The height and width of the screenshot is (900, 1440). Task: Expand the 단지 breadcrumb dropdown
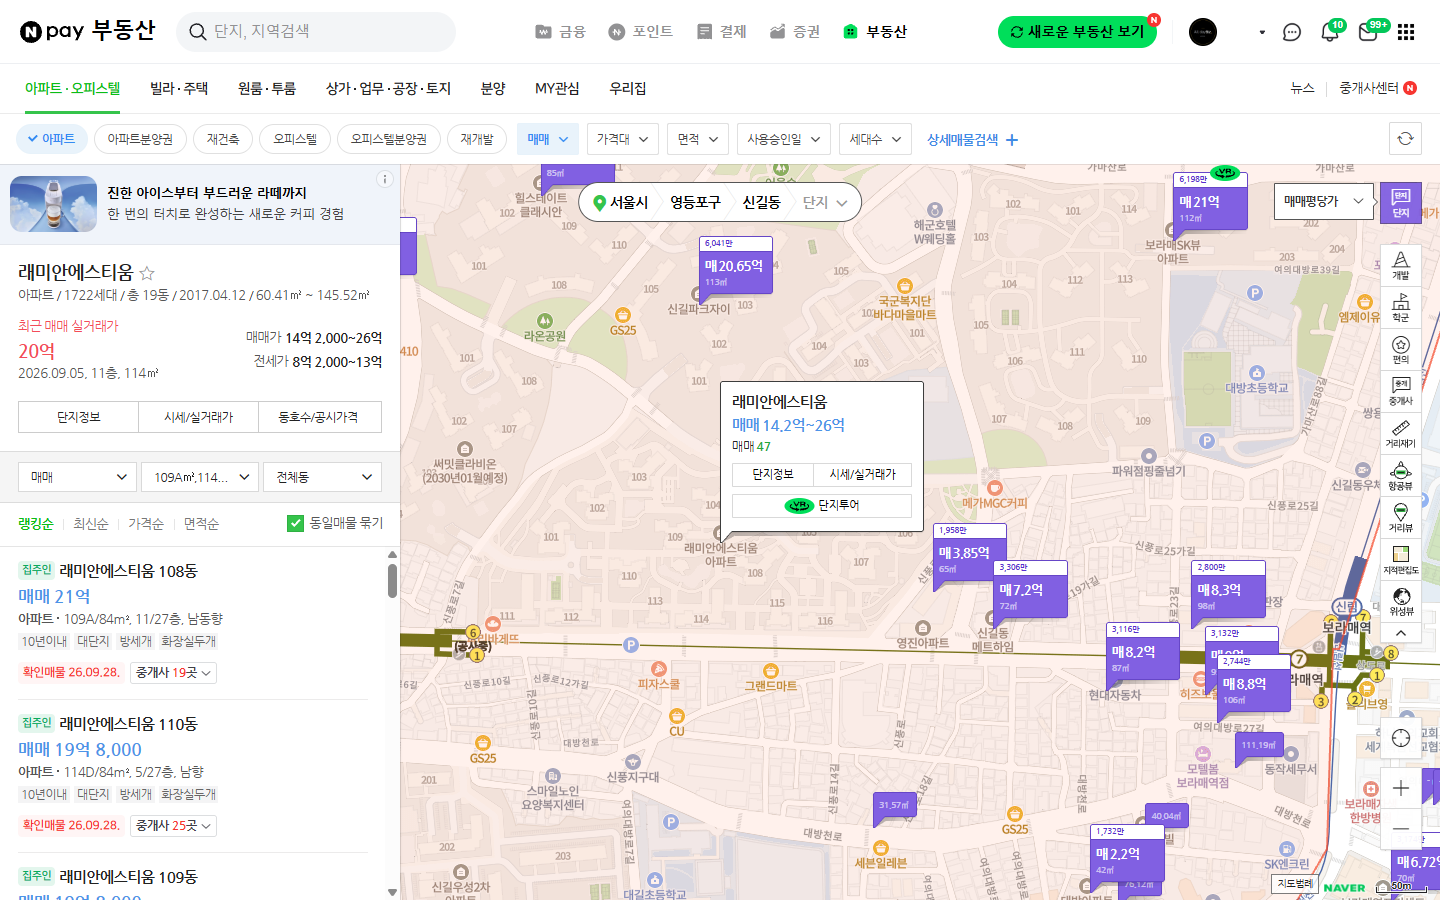tap(825, 202)
